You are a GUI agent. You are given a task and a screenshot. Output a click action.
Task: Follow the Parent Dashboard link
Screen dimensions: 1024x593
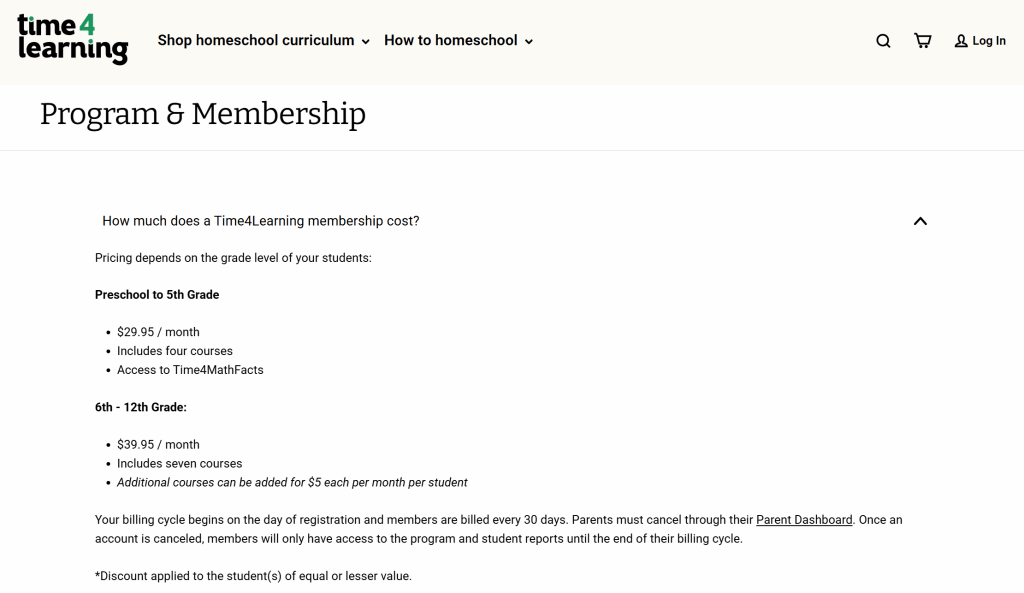804,520
